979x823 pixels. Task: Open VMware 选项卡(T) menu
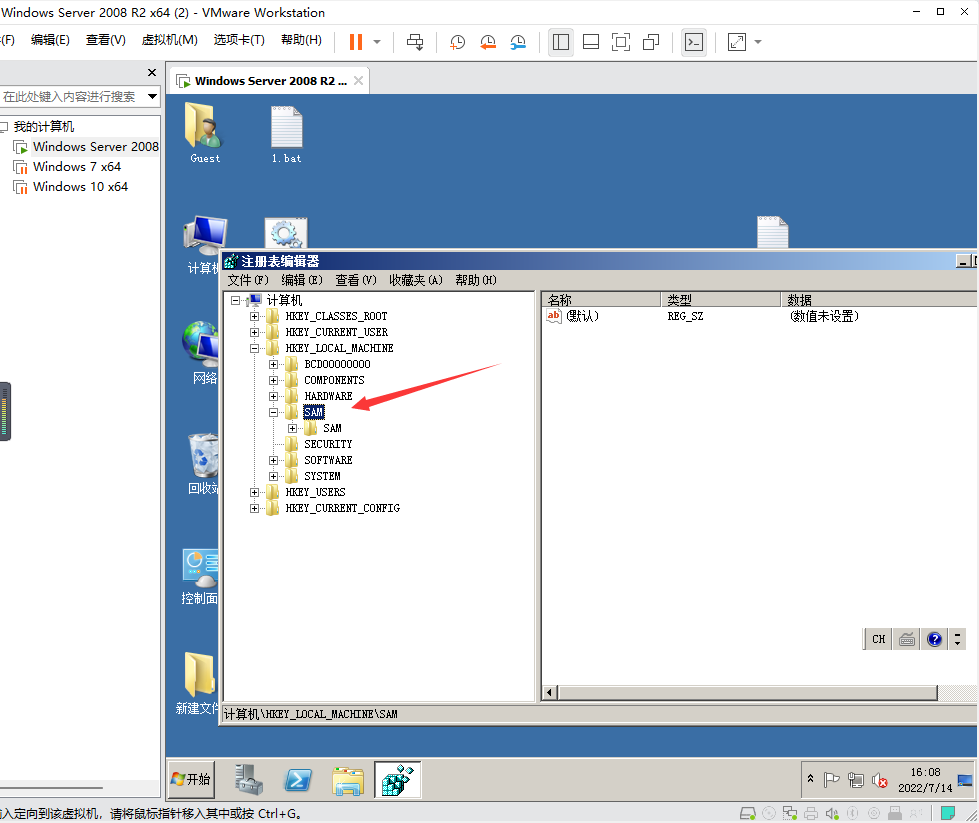pyautogui.click(x=239, y=40)
